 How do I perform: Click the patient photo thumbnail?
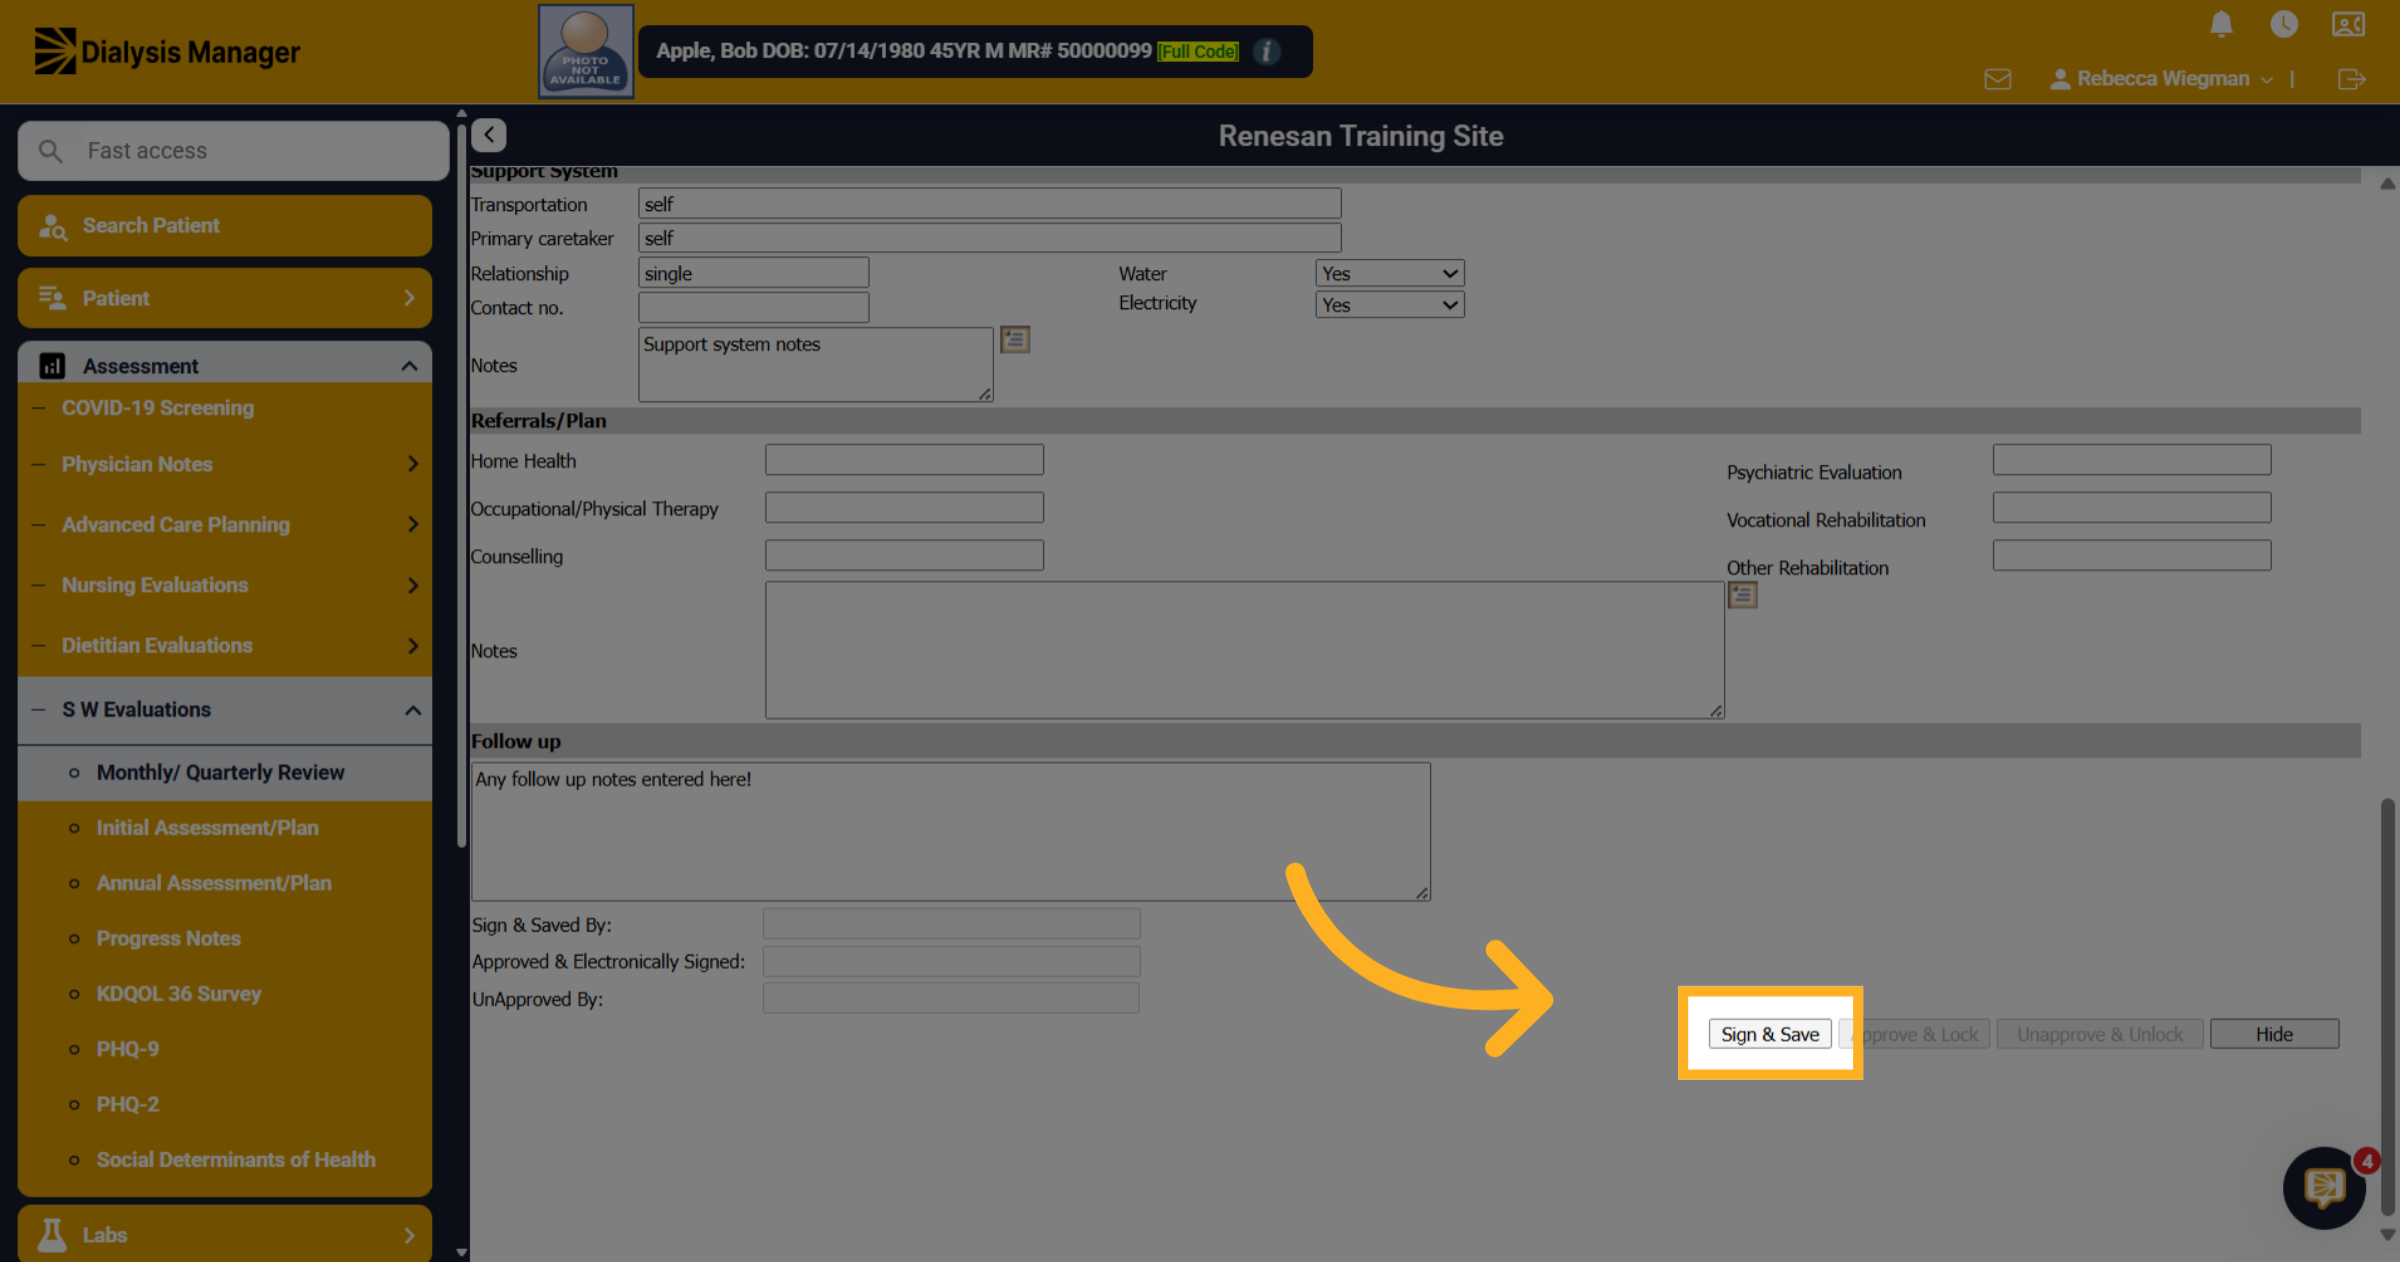click(x=586, y=51)
